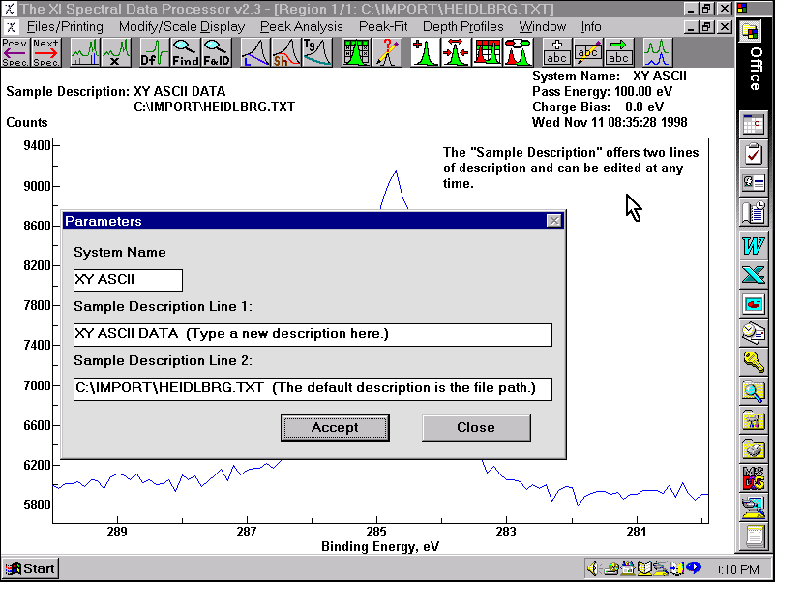Screen dimensions: 800x600
Task: Select the Find peaks magnifier tool
Action: pos(185,51)
